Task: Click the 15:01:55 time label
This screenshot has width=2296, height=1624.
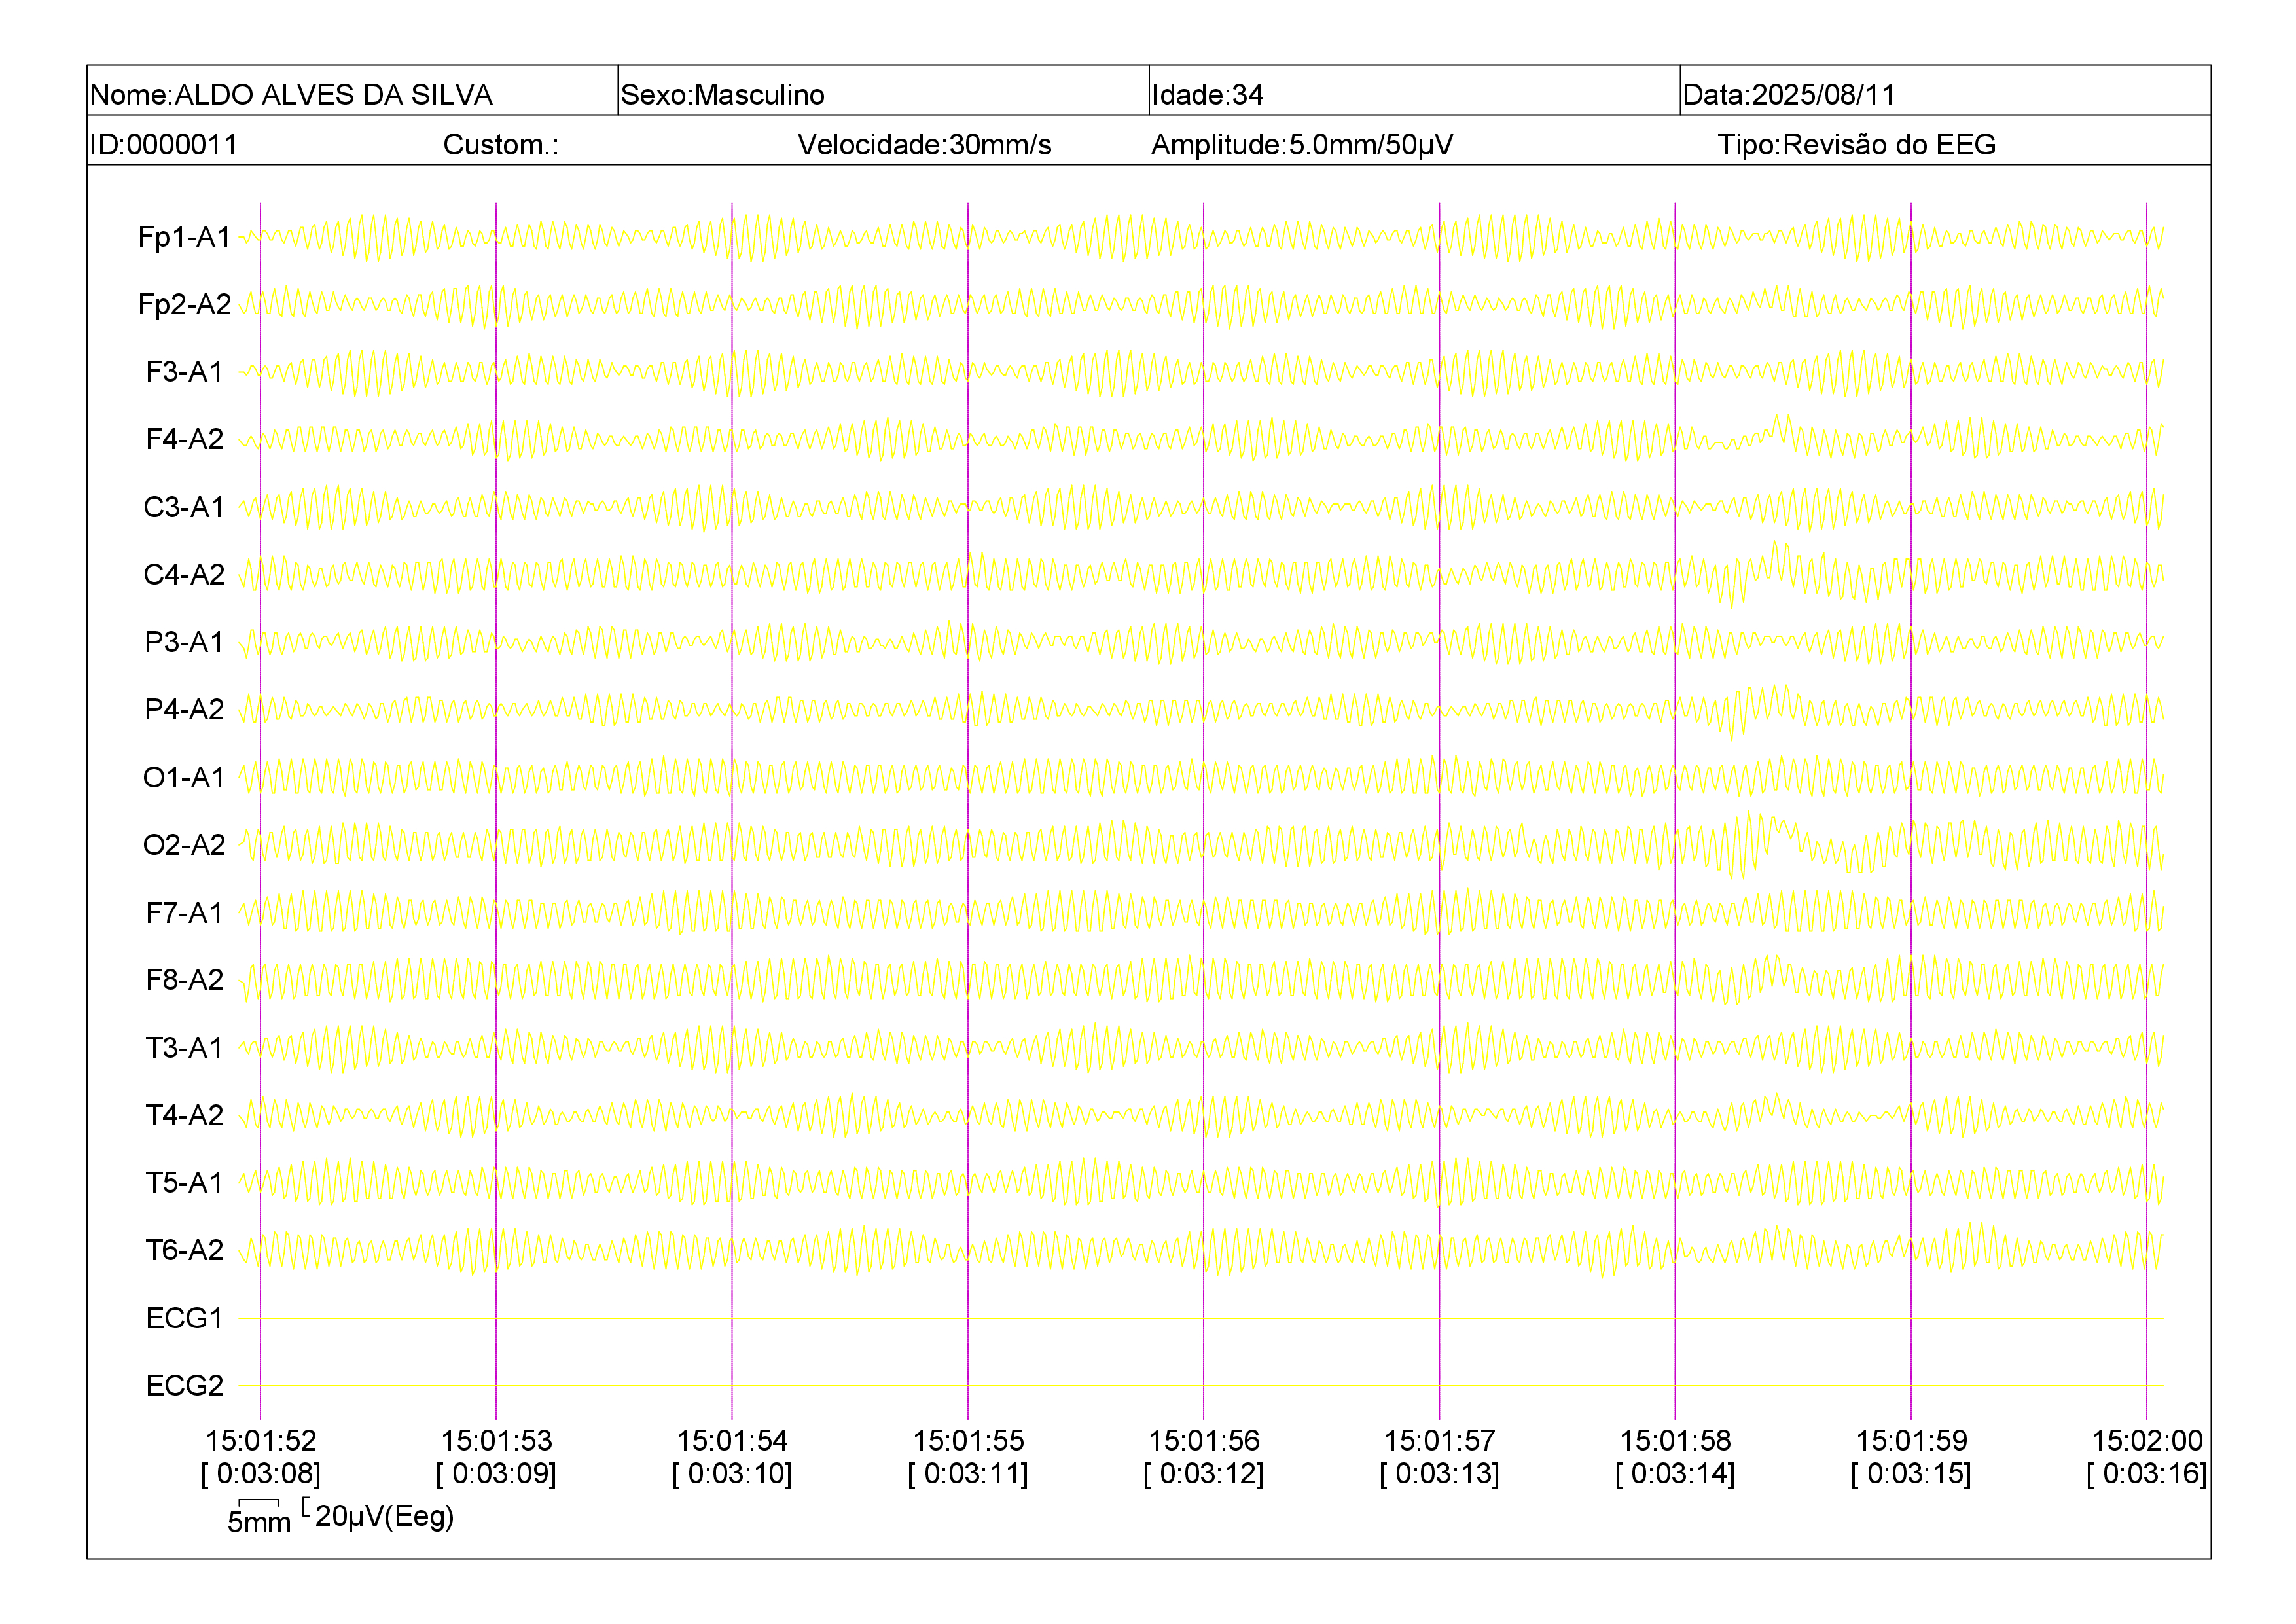Action: 968,1441
